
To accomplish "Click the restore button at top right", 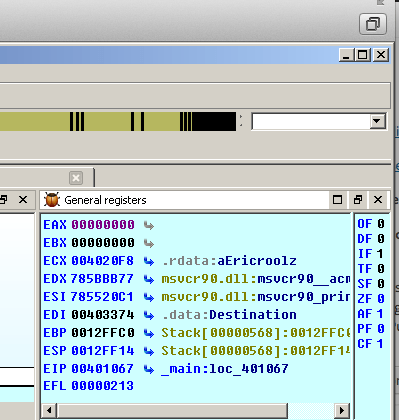I will [373, 24].
